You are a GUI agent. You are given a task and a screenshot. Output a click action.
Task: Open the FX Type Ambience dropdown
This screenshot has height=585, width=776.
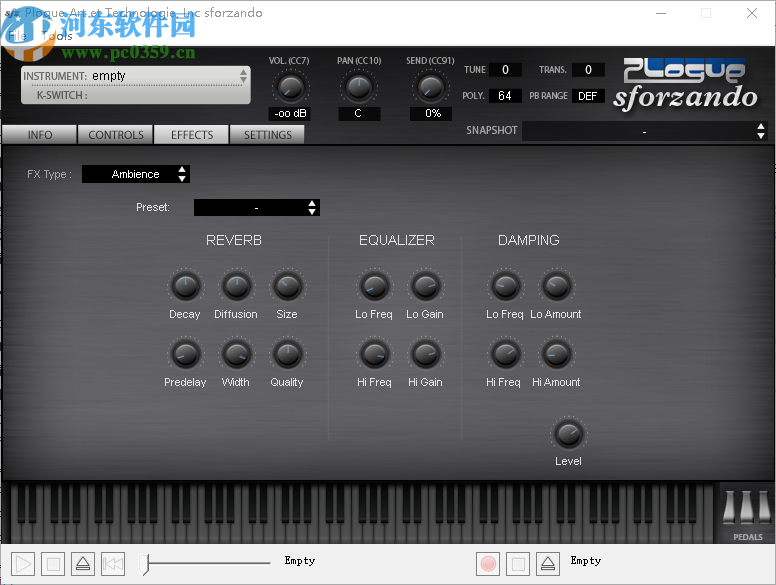136,174
